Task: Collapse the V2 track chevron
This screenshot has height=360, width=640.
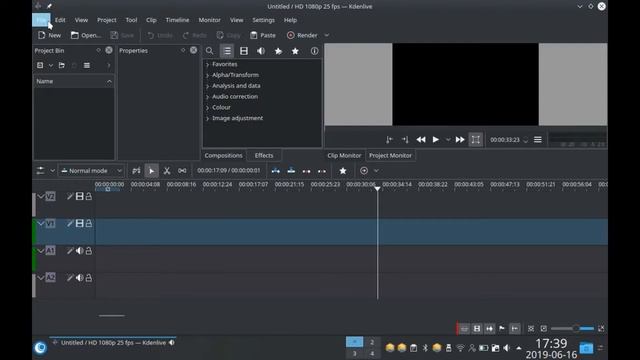Action: (x=41, y=197)
